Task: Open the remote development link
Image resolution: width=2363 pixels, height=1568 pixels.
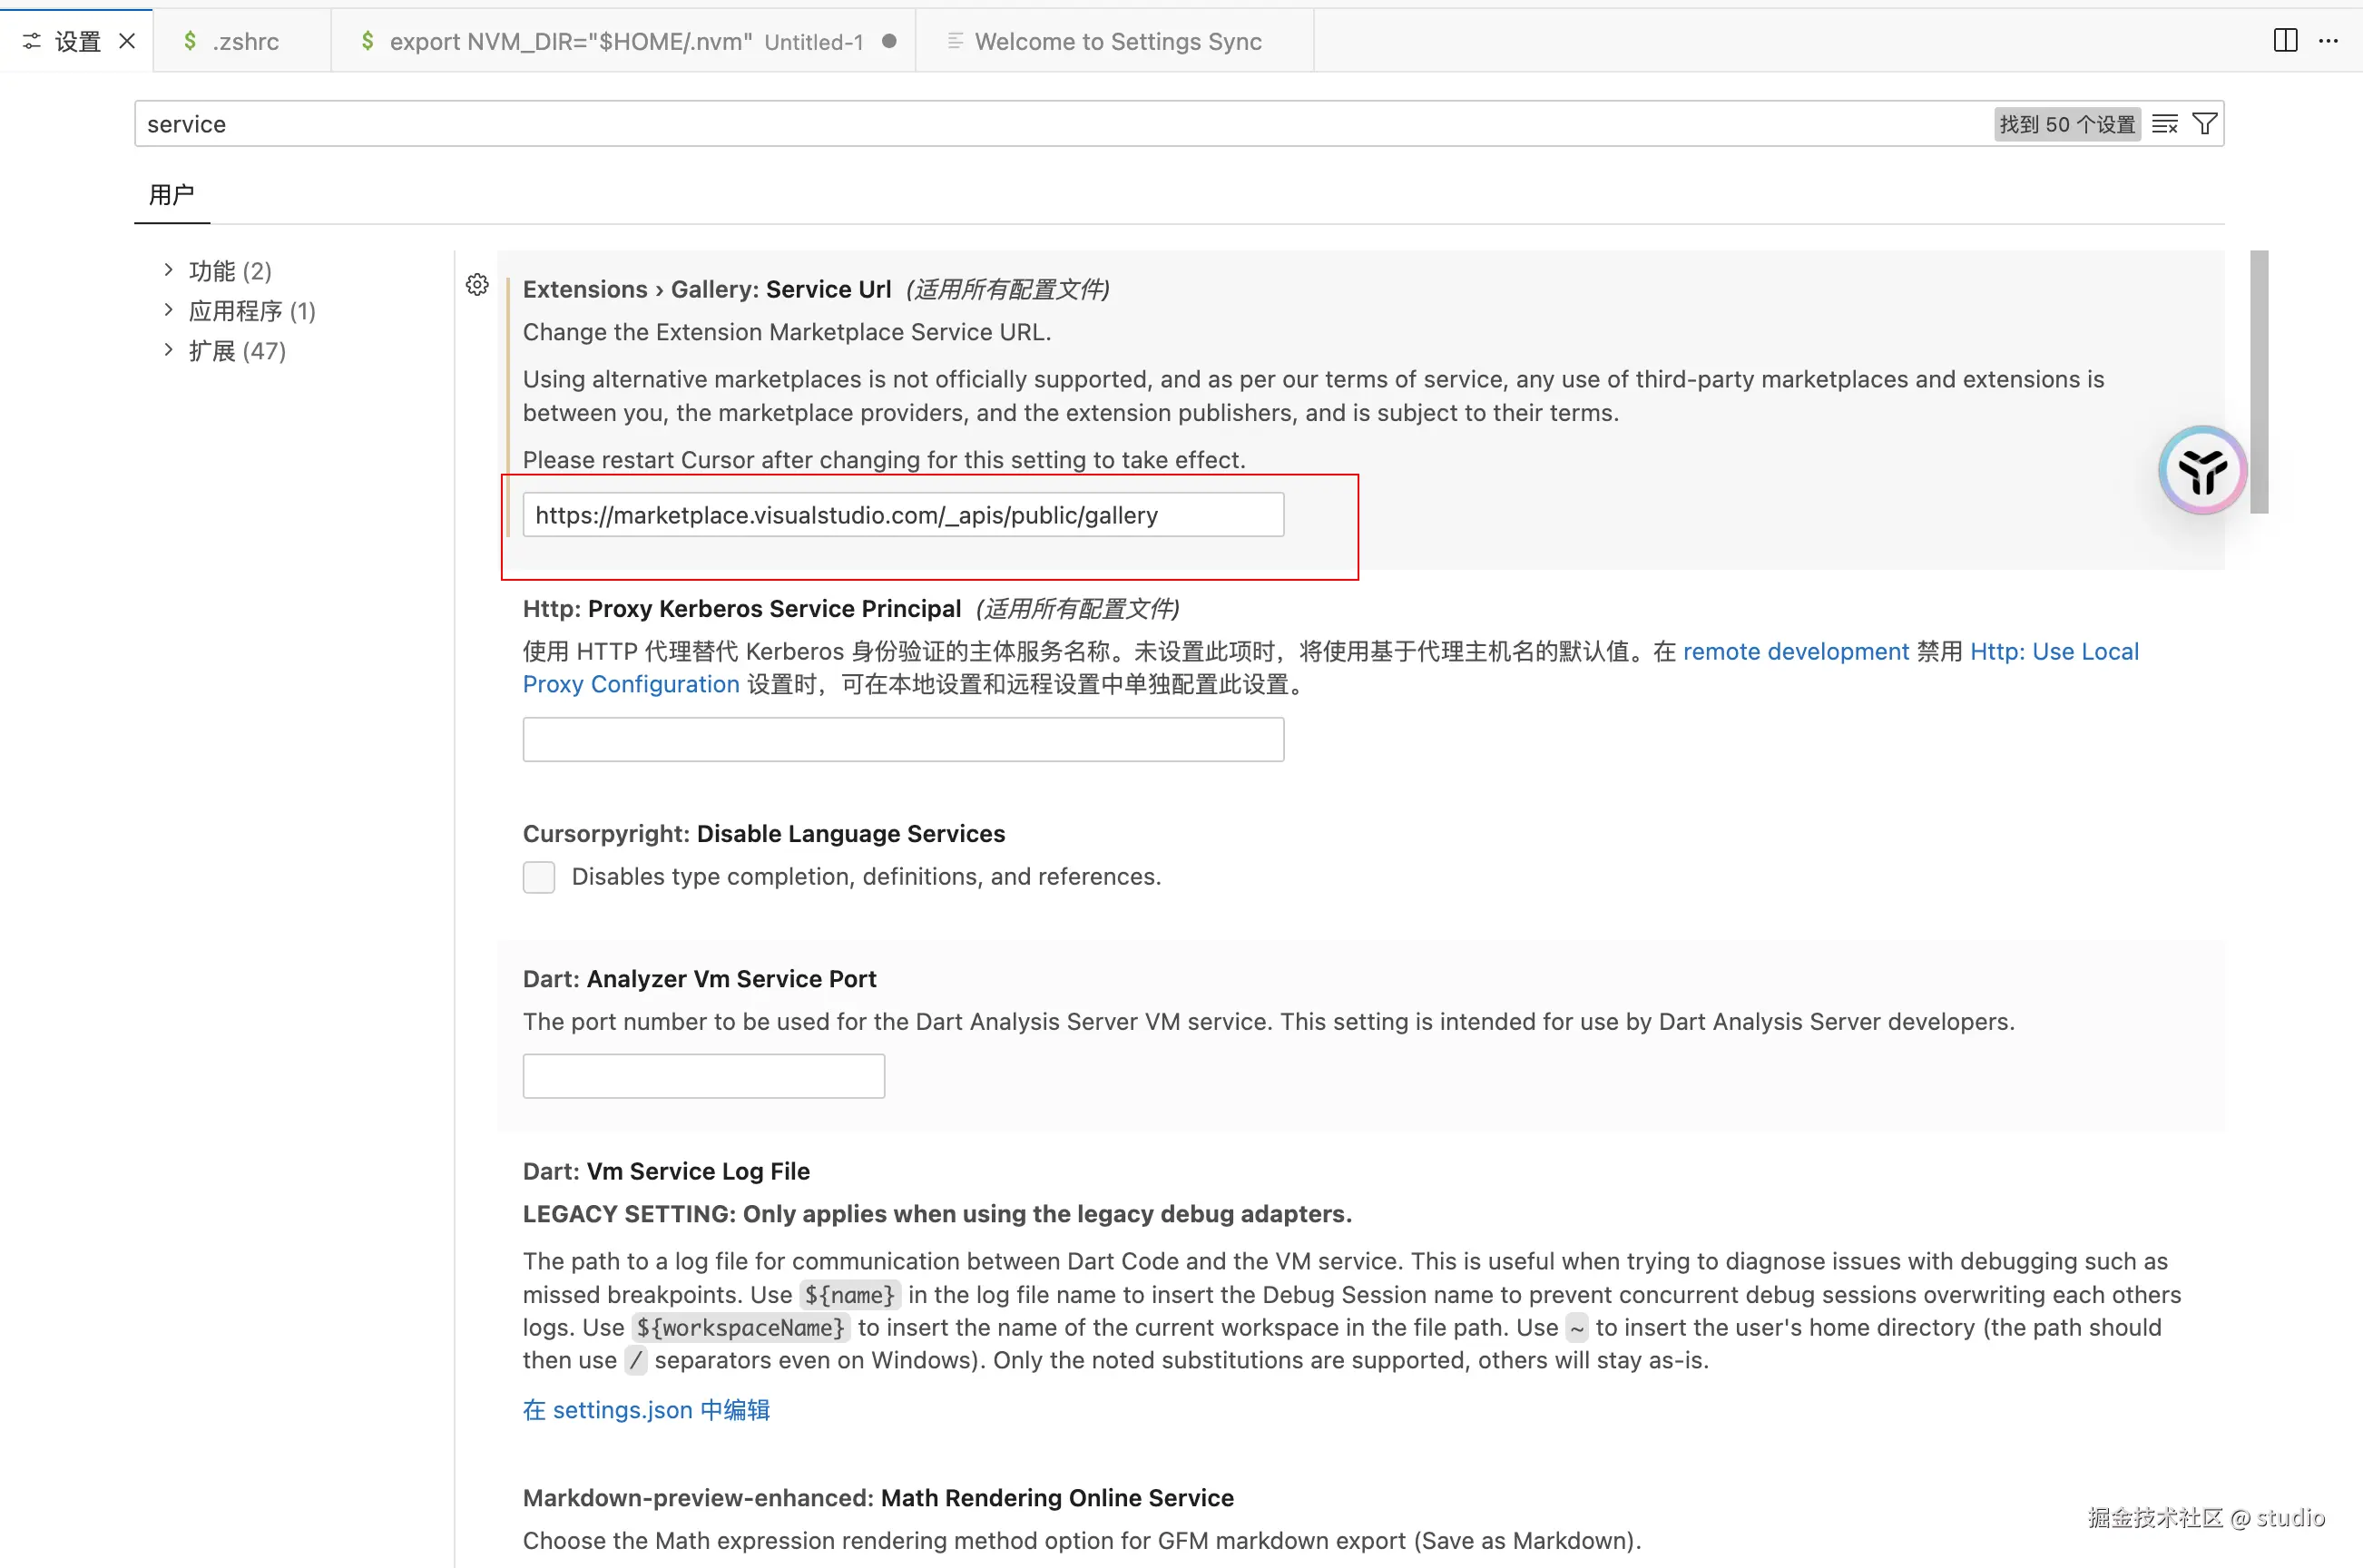Action: 1795,651
